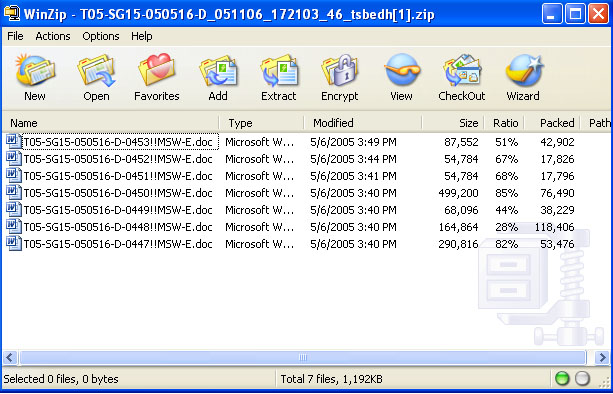Click the Encrypt padlock icon
Image resolution: width=613 pixels, height=394 pixels.
tap(340, 70)
